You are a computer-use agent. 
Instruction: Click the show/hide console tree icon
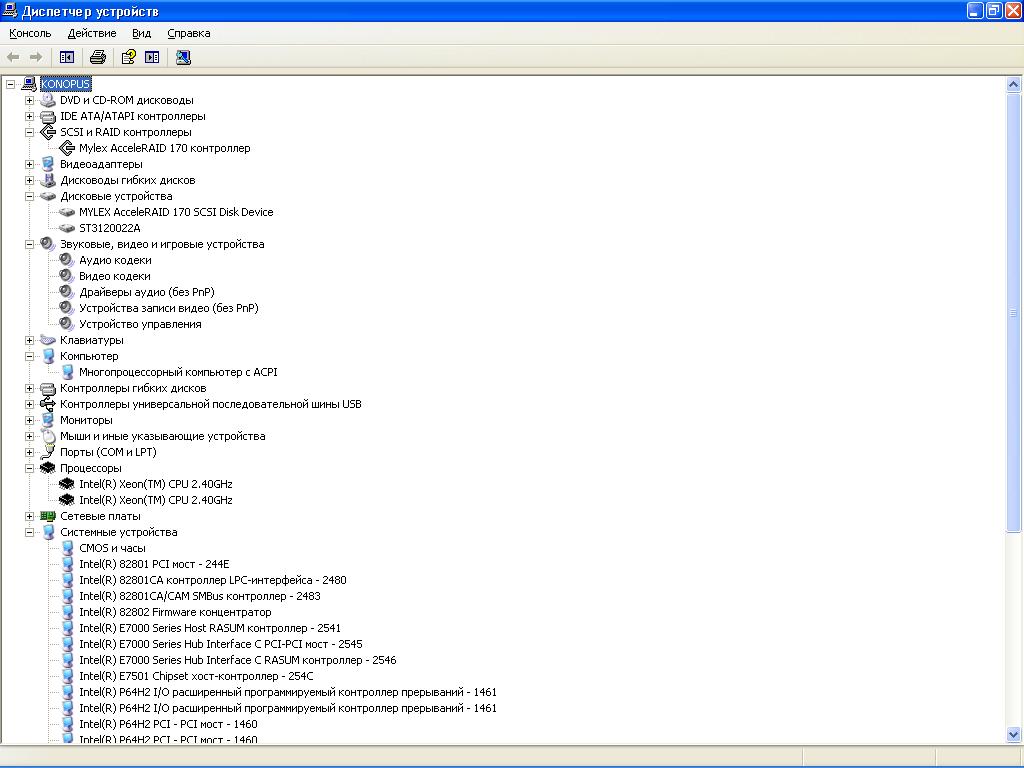[67, 57]
